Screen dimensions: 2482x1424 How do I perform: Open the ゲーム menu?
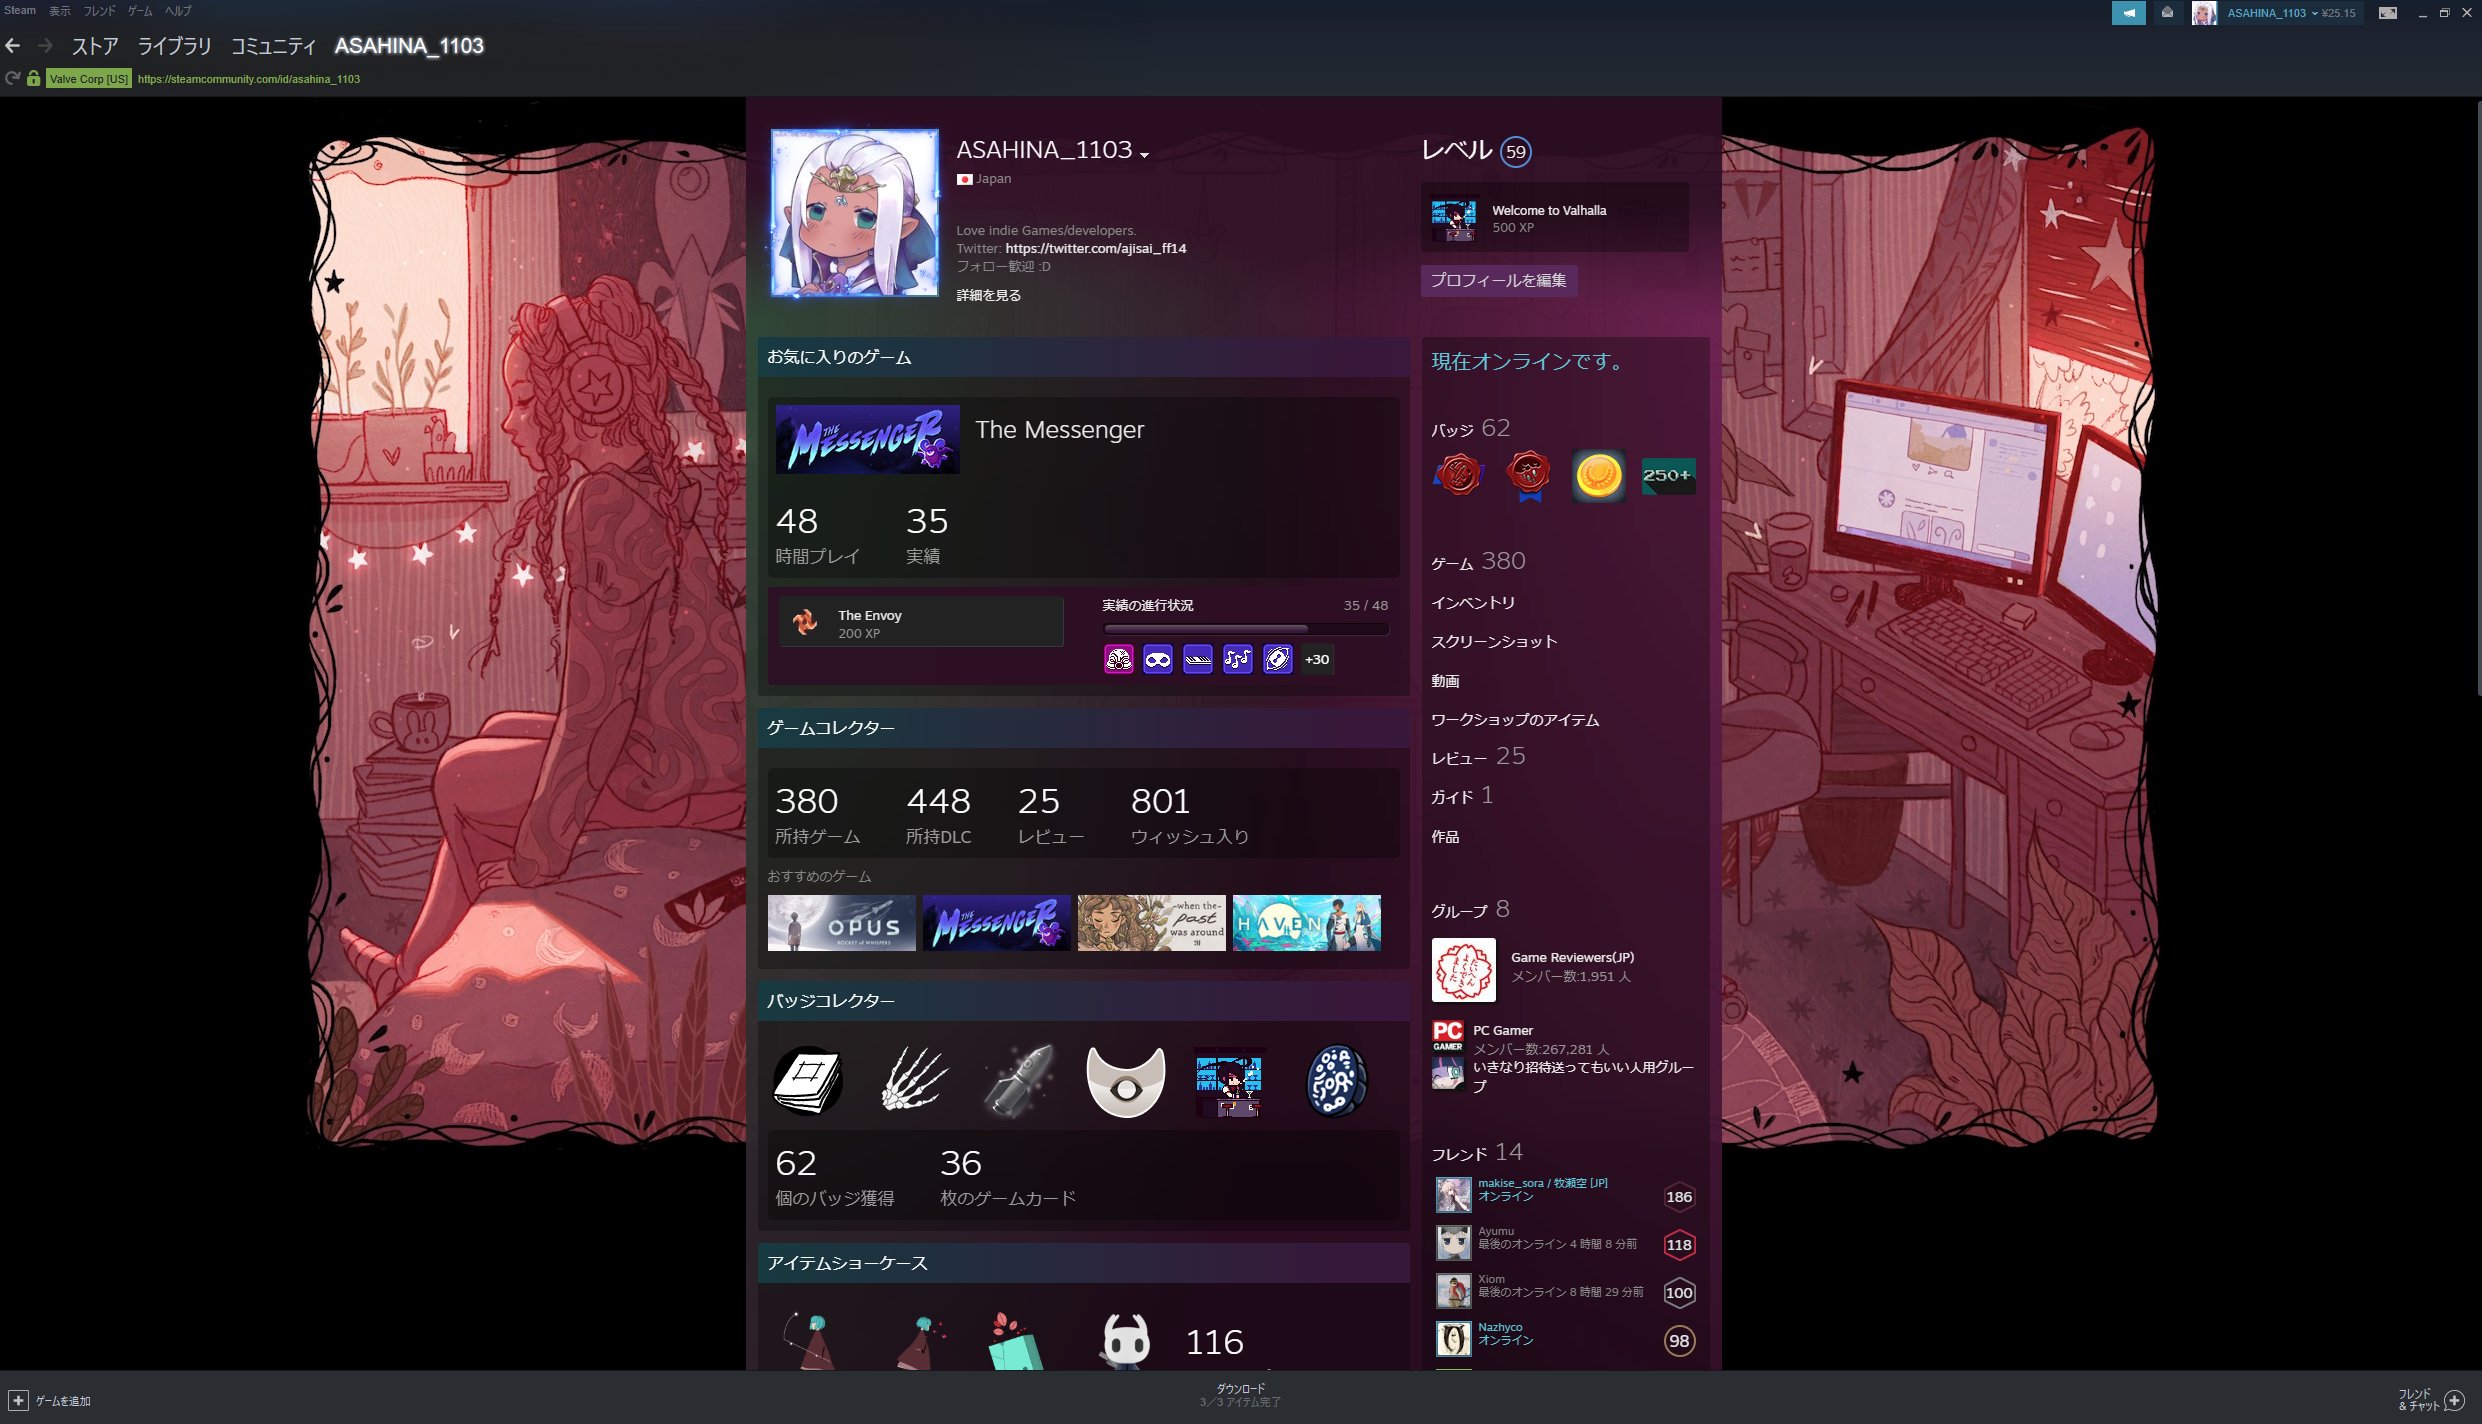(140, 11)
